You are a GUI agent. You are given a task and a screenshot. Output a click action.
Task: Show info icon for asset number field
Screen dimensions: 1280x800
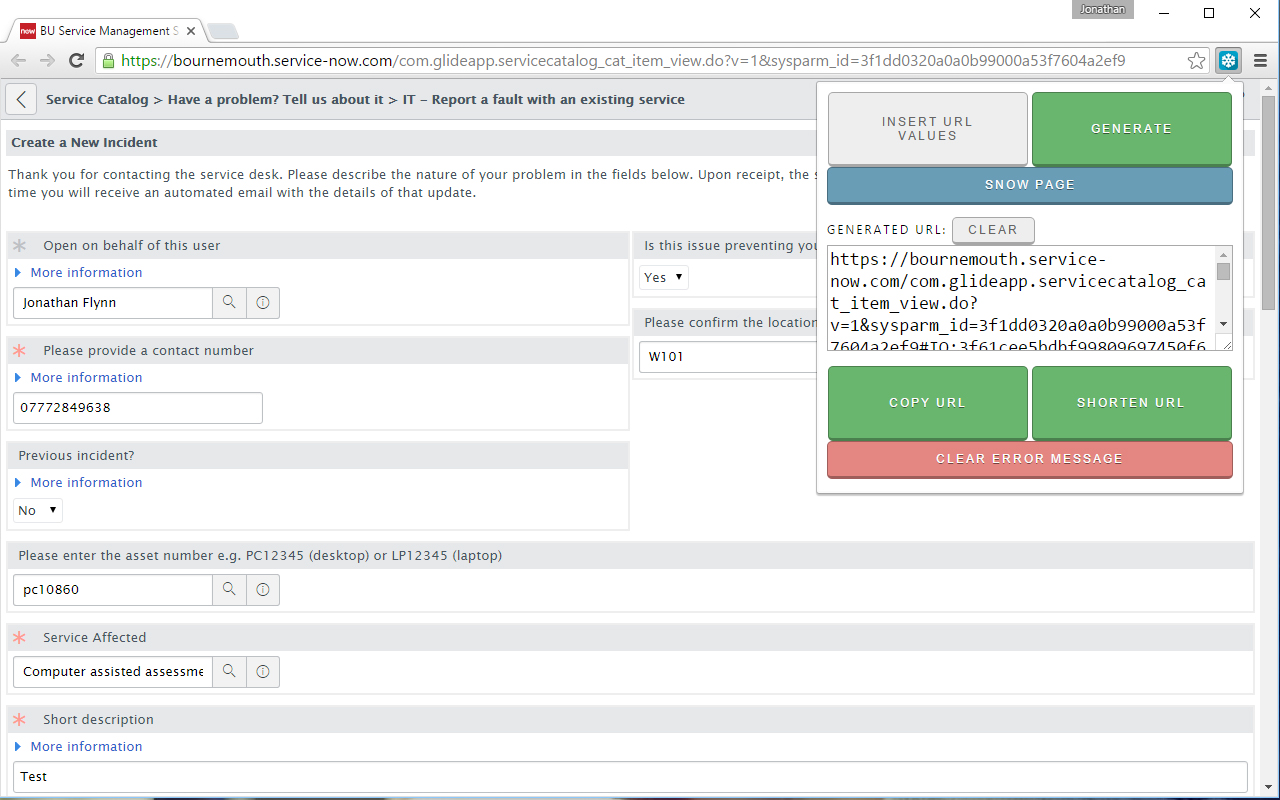pos(263,590)
